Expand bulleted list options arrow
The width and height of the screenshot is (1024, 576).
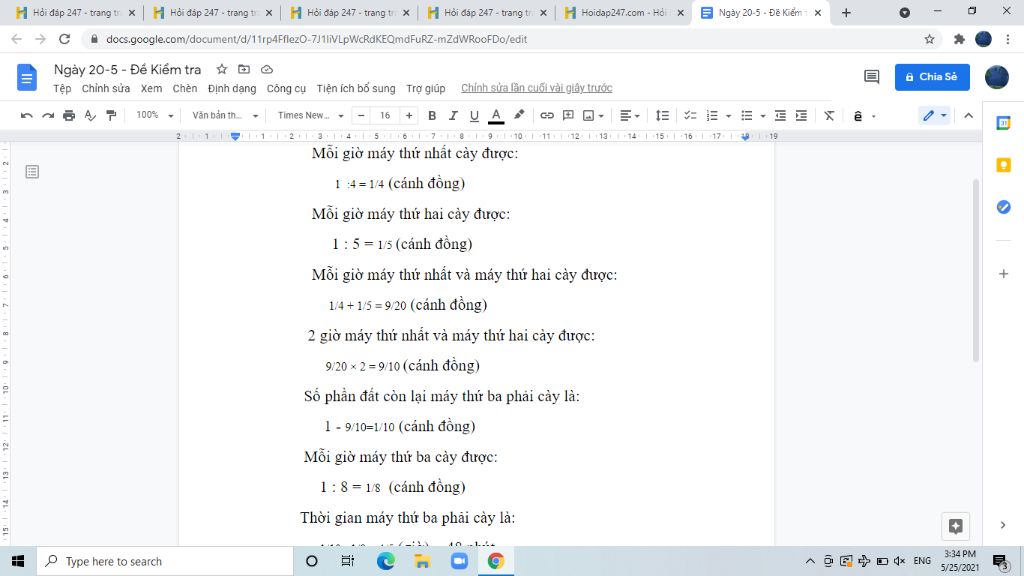pyautogui.click(x=763, y=116)
